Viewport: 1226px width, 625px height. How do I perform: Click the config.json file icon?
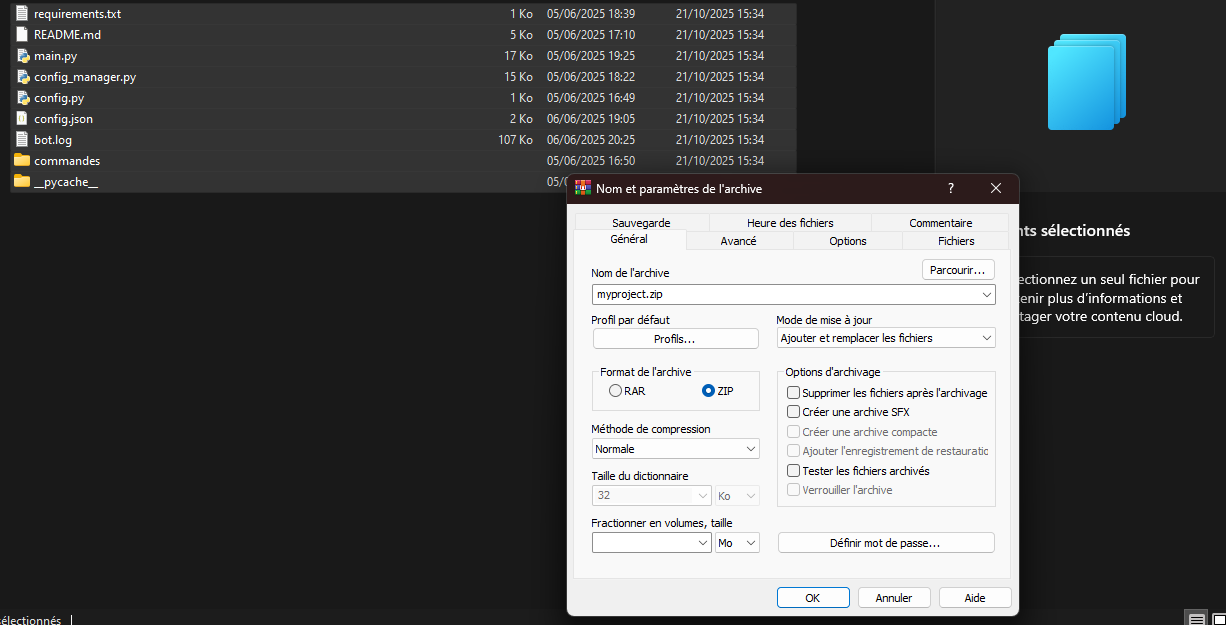[x=22, y=118]
